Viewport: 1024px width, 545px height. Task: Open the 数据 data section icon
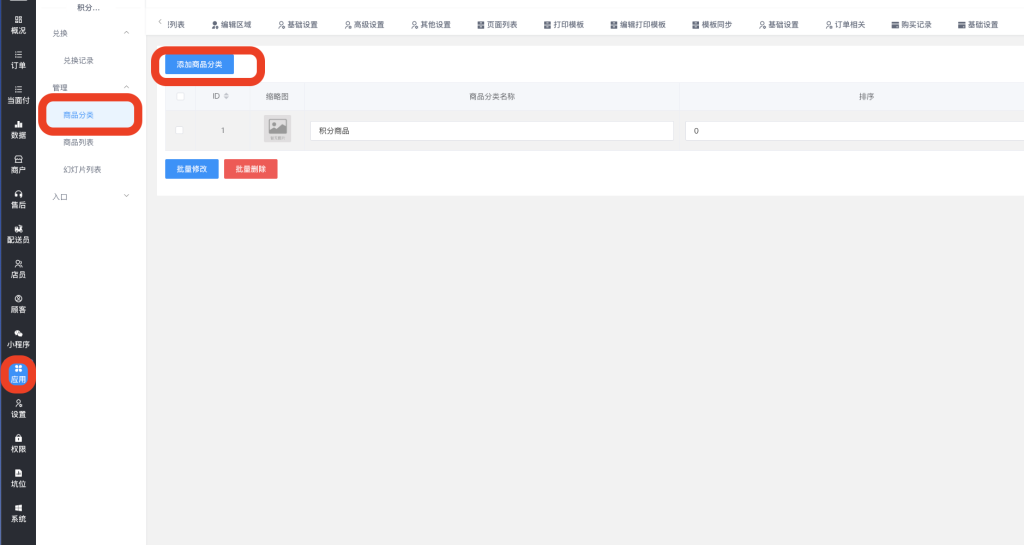pyautogui.click(x=18, y=129)
